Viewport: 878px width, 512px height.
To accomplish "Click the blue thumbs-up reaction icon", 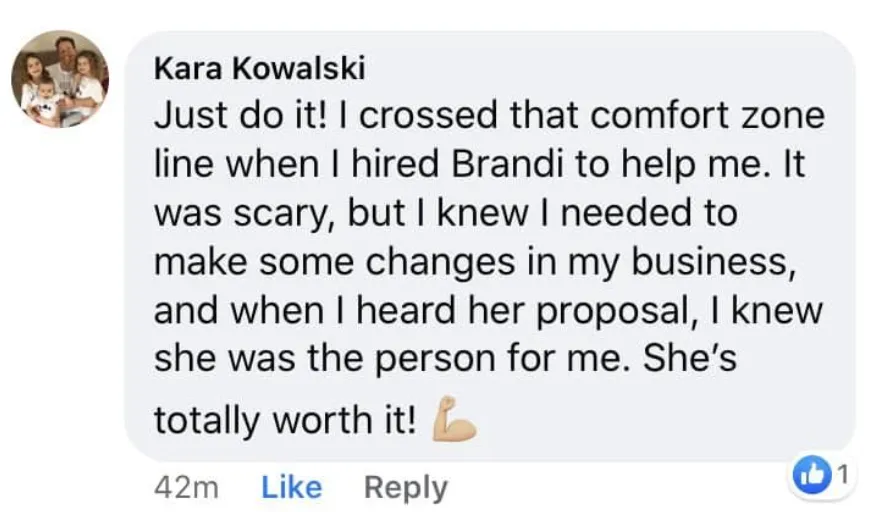I will point(812,475).
